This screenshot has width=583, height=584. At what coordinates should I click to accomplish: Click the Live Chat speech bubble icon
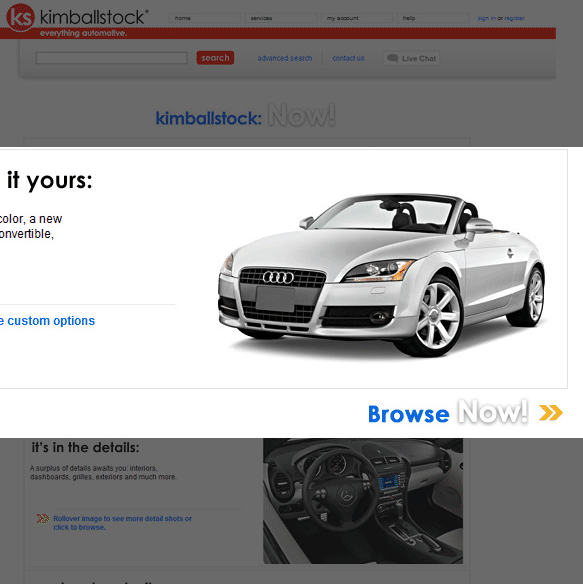393,58
